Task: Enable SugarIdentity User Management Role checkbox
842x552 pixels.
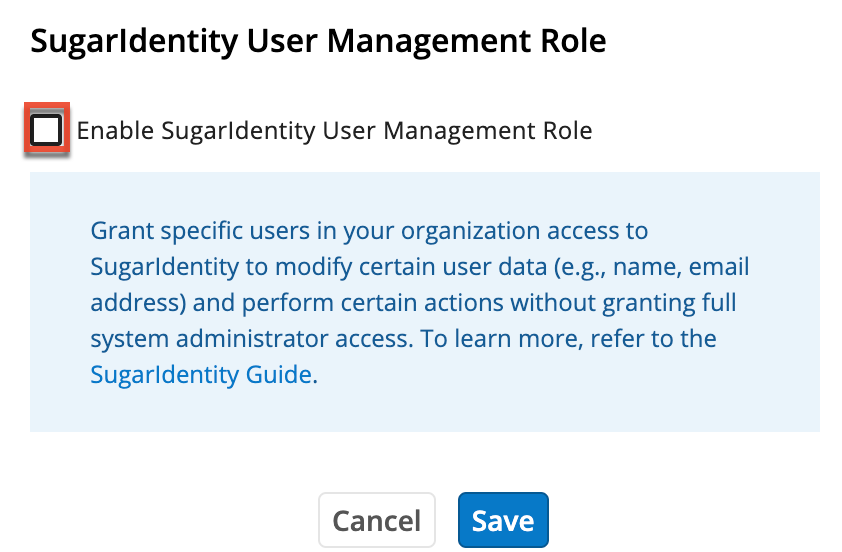Action: pos(46,129)
